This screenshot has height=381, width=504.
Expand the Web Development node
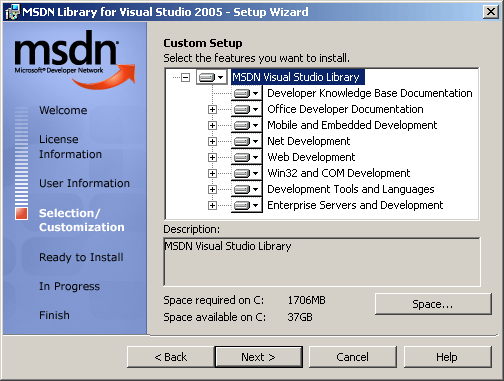coord(212,157)
